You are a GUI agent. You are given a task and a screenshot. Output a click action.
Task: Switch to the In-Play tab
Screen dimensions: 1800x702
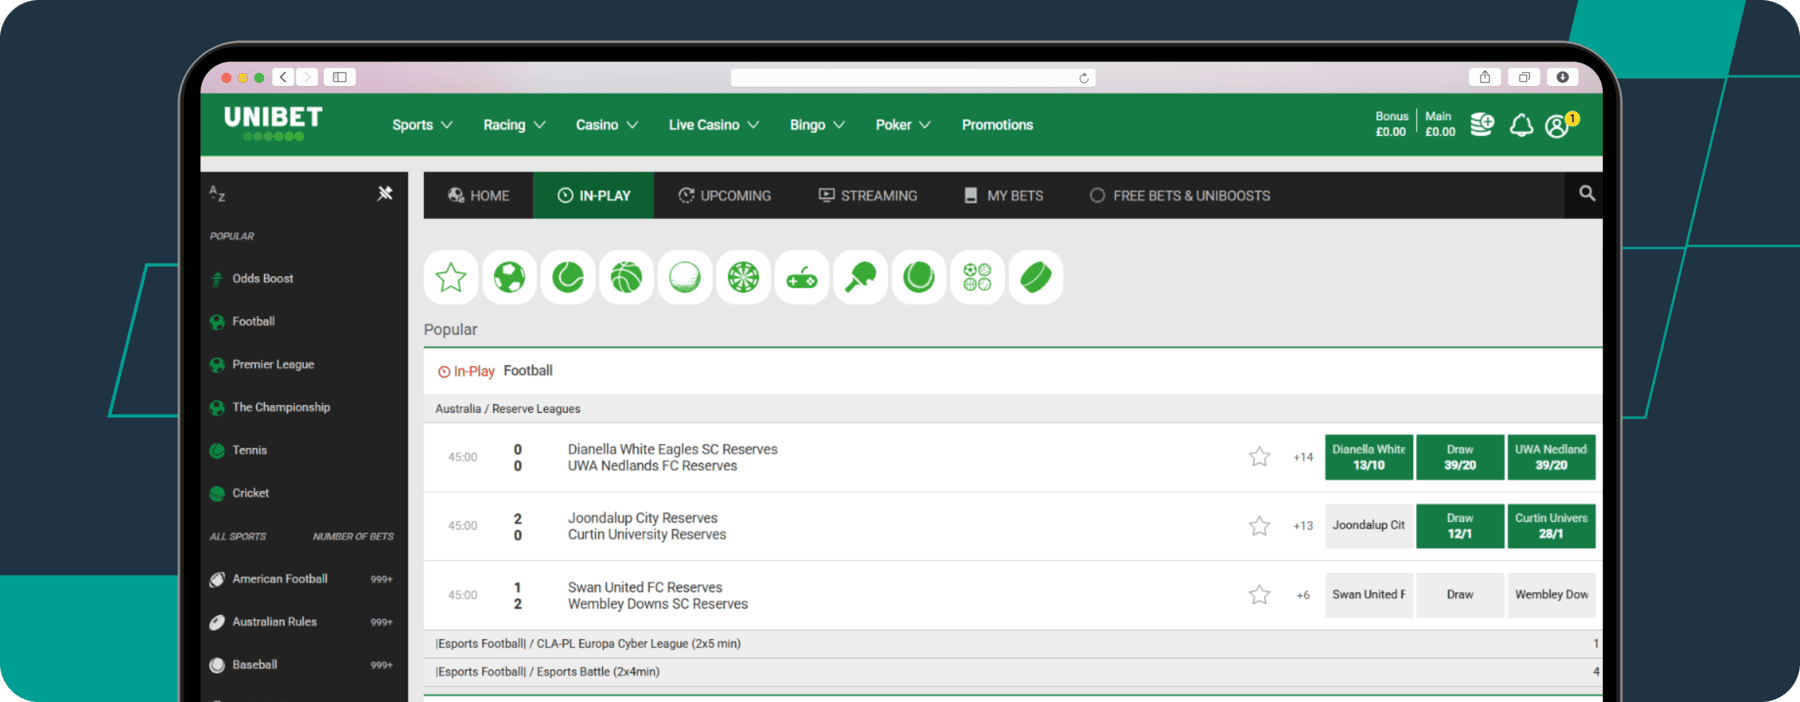(x=593, y=195)
